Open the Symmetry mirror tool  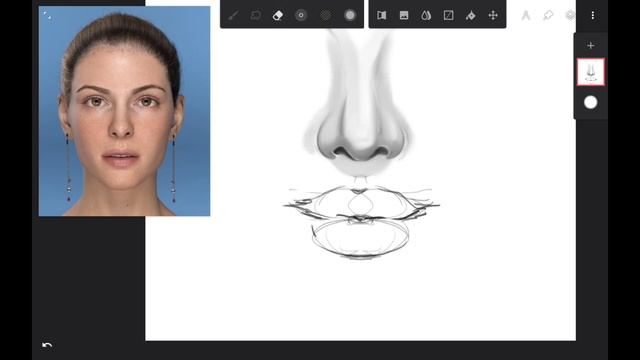382,16
